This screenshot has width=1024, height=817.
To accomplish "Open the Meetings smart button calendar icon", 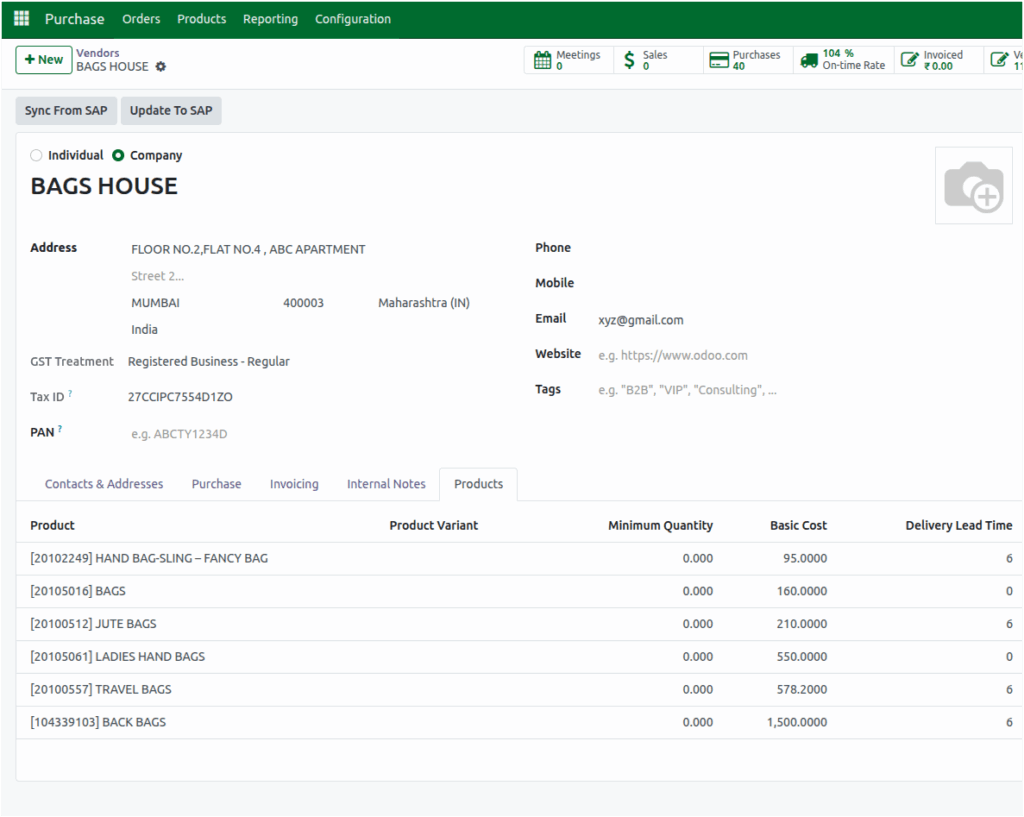I will click(x=541, y=58).
